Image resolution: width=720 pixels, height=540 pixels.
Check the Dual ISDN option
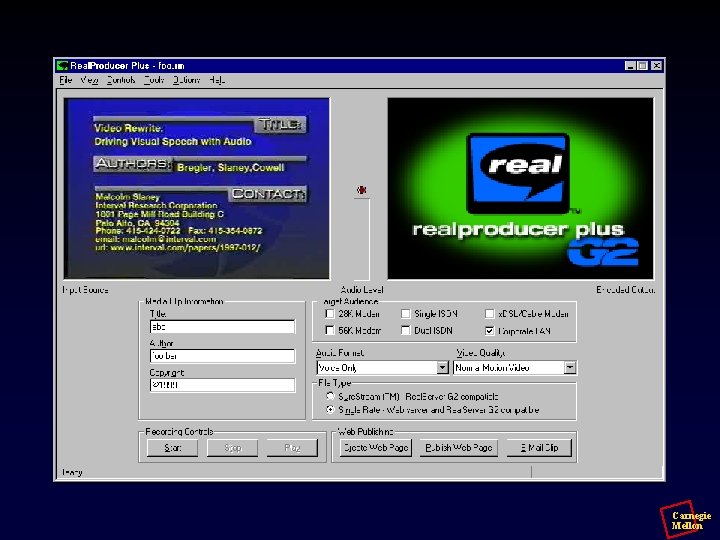405,330
